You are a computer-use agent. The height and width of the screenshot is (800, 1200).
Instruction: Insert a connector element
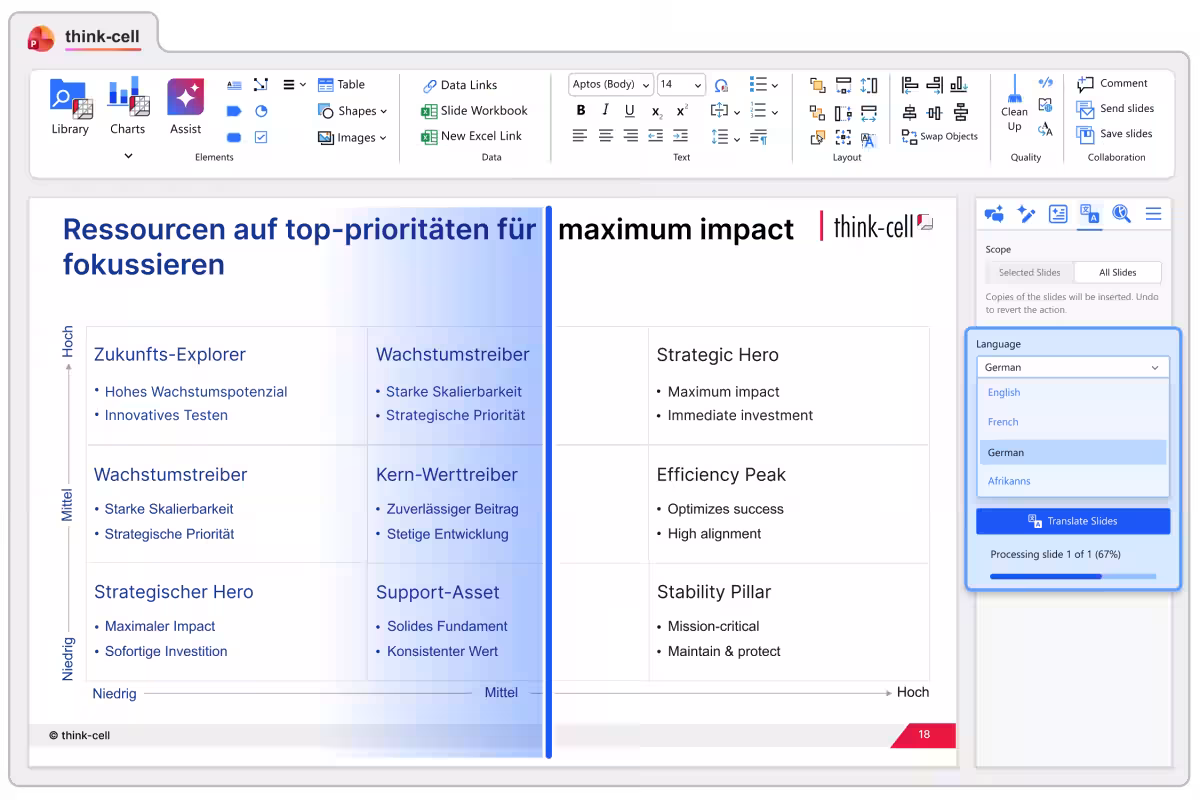pyautogui.click(x=261, y=85)
